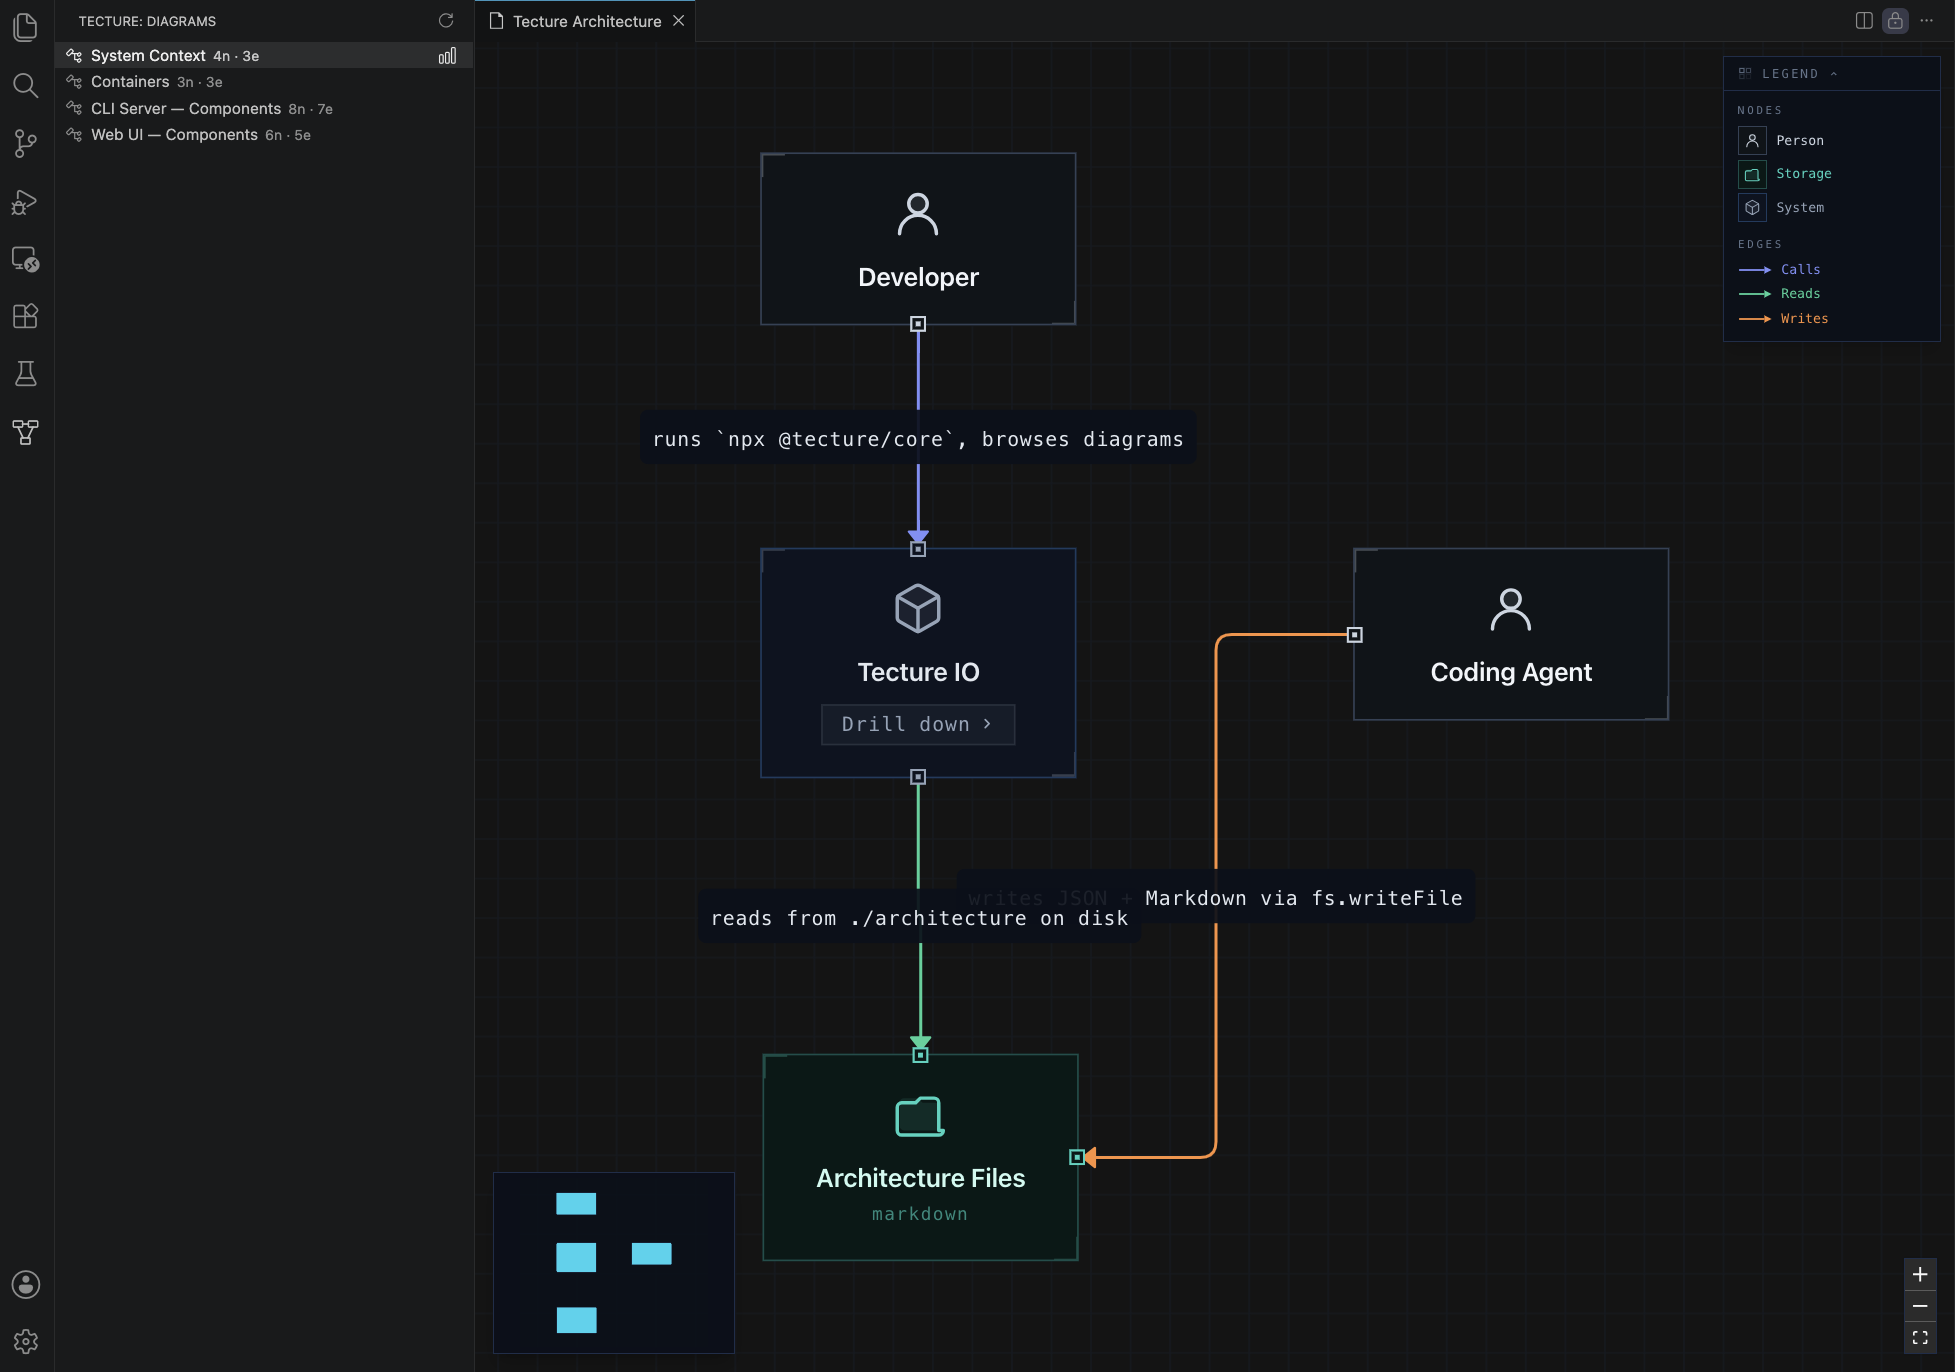
Task: Open the Testing flask view
Action: pyautogui.click(x=26, y=374)
